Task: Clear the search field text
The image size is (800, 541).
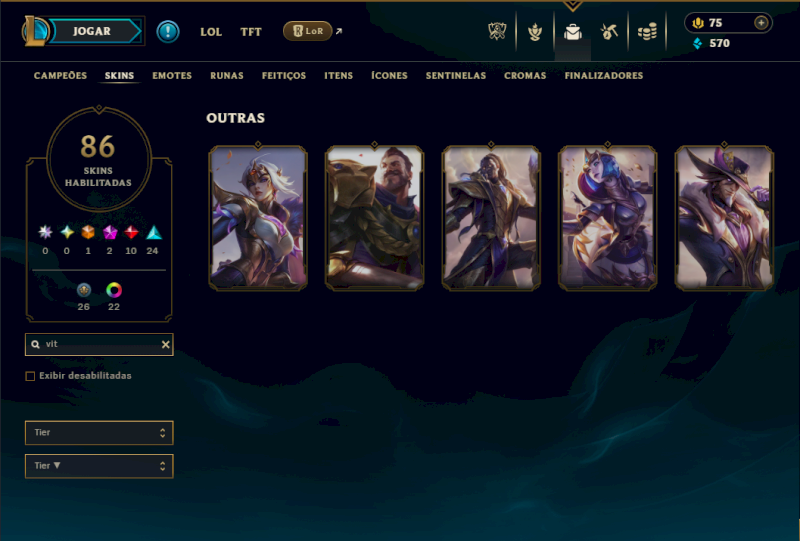Action: click(165, 345)
